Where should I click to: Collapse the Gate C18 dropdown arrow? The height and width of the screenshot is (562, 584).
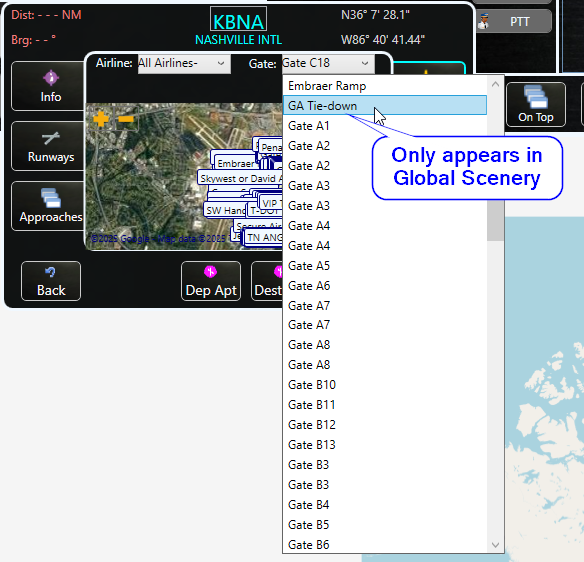pyautogui.click(x=365, y=64)
